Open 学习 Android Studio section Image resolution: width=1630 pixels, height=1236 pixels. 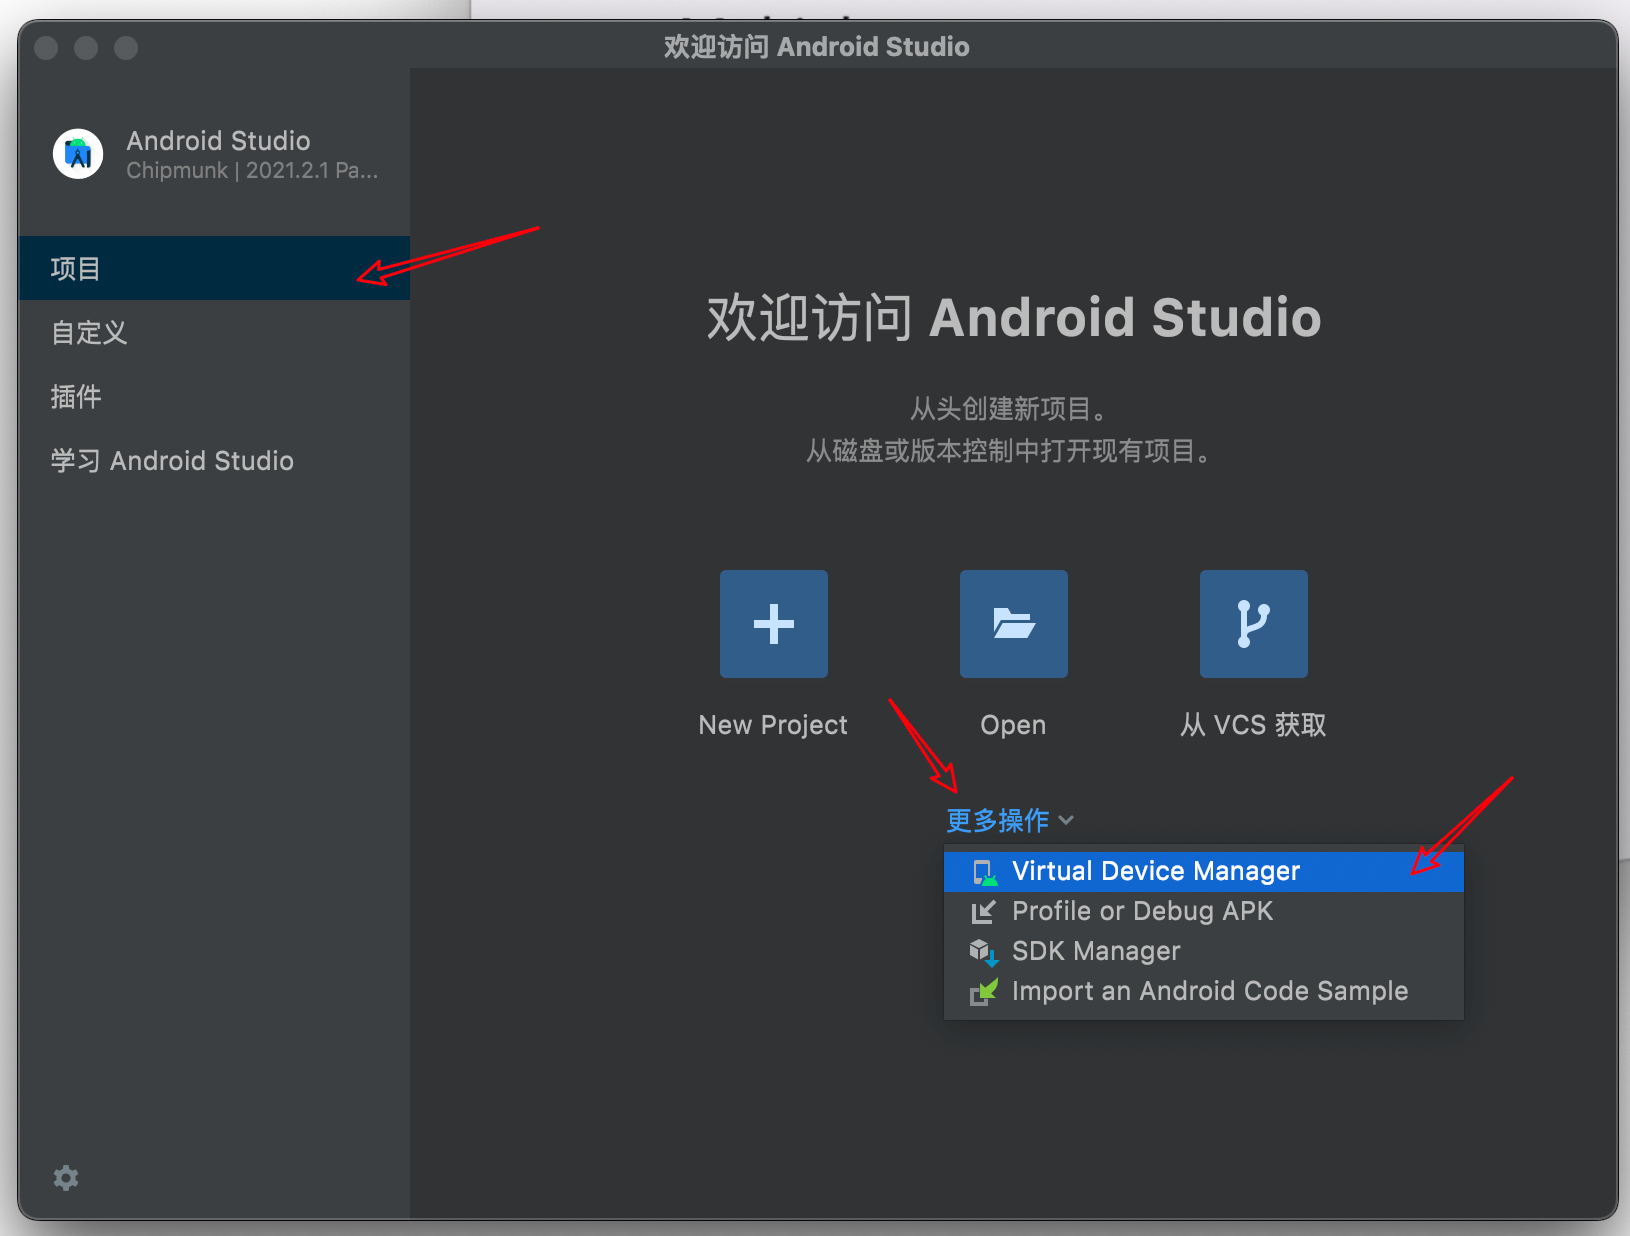[214, 460]
